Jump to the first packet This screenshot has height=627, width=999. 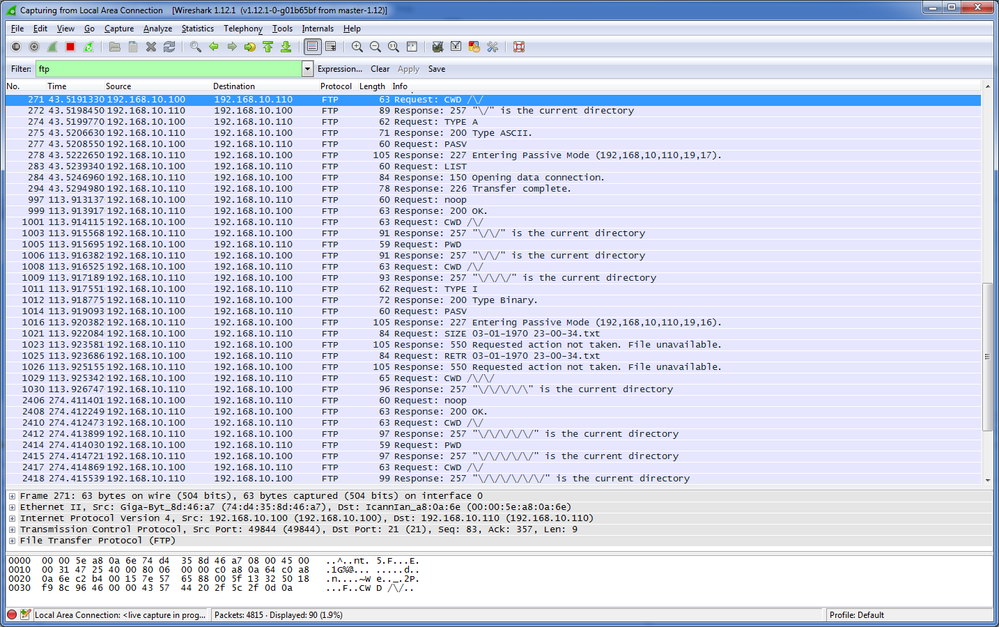coord(268,47)
